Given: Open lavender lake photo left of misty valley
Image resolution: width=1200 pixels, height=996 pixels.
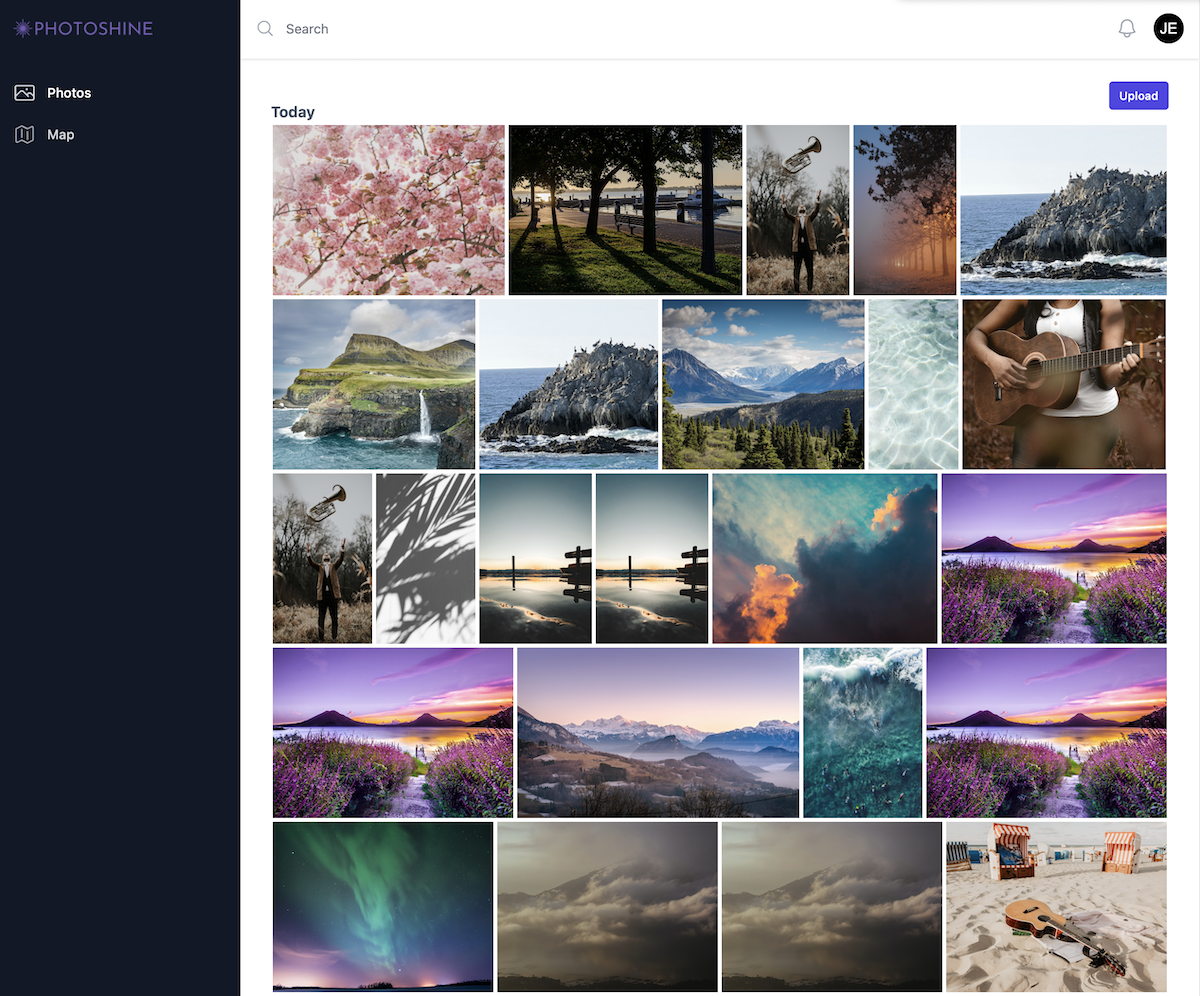Looking at the screenshot, I should tap(393, 733).
